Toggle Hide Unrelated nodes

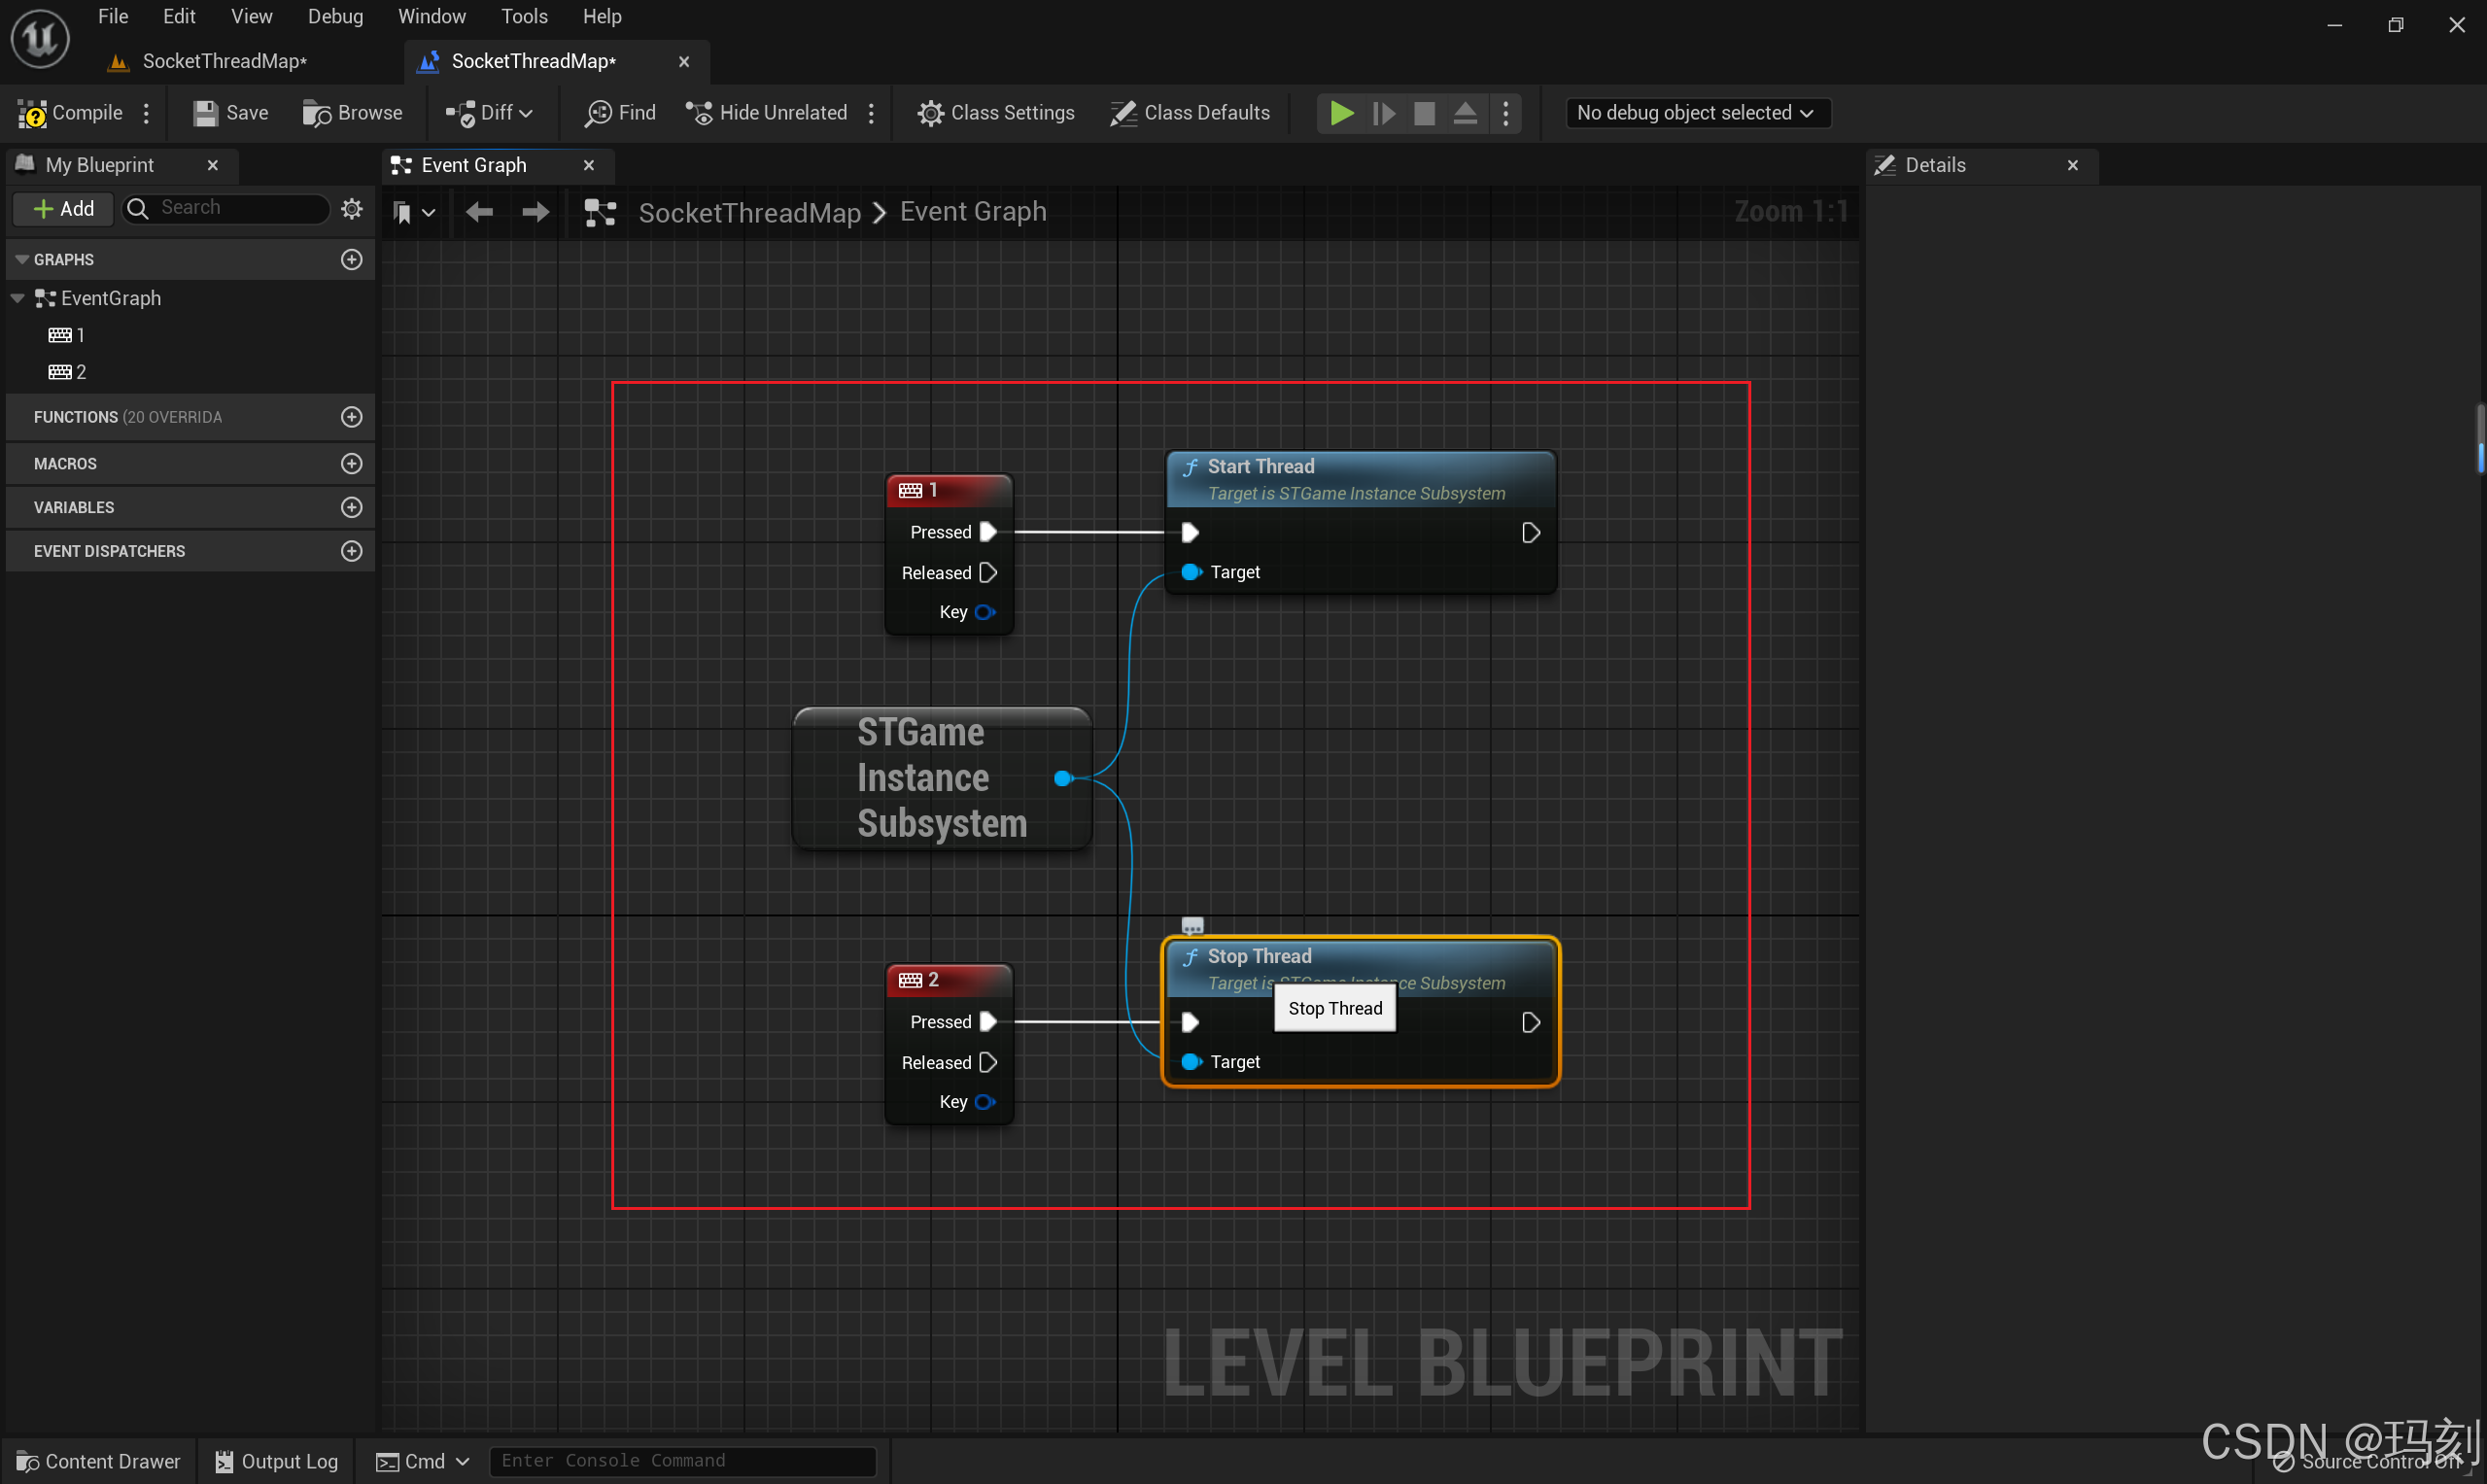(x=766, y=113)
